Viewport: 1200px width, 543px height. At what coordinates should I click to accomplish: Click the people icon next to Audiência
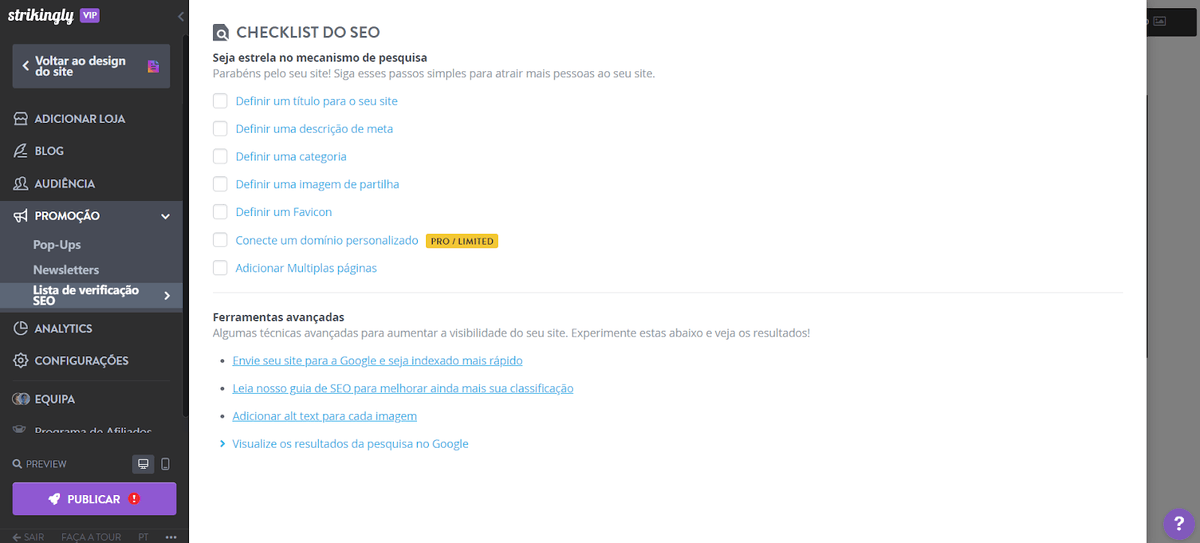[x=20, y=184]
